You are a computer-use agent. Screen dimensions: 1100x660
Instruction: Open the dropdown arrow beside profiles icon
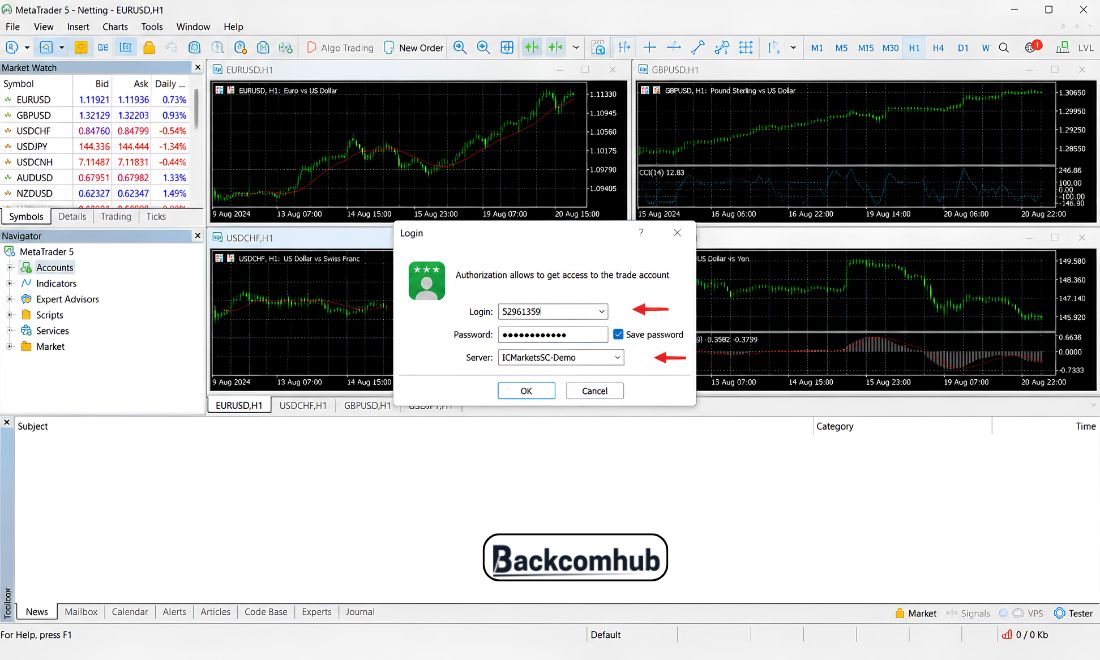pos(62,48)
